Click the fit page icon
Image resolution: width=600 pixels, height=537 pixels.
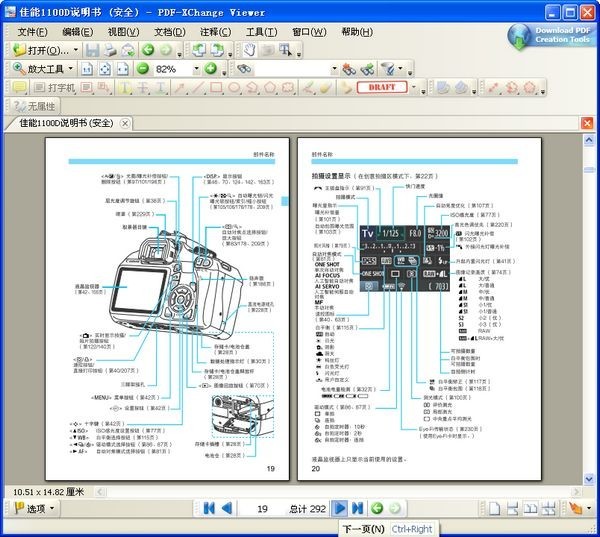[105, 69]
